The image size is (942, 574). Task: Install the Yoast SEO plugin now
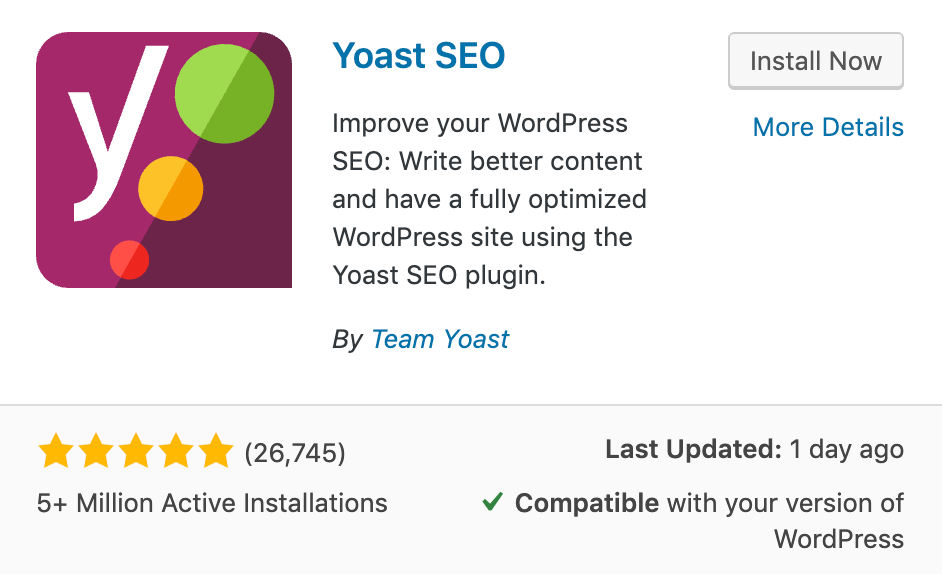pyautogui.click(x=816, y=61)
